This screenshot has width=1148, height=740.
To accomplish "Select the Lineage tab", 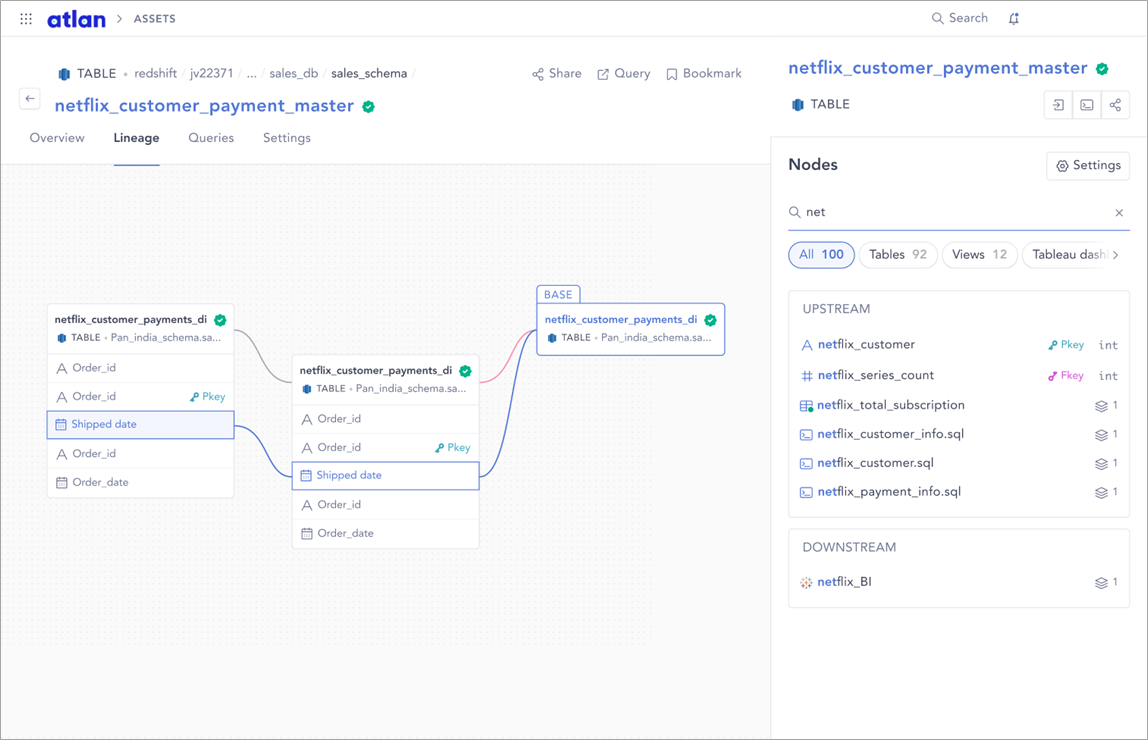I will coord(136,138).
